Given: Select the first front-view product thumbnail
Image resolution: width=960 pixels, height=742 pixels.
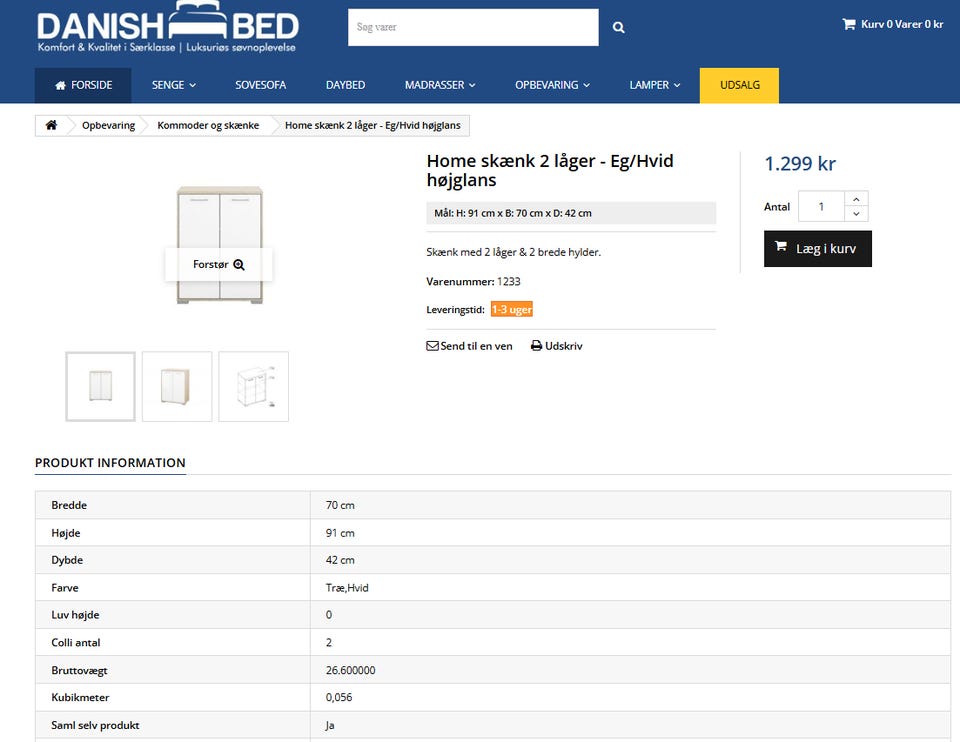Looking at the screenshot, I should (x=100, y=386).
